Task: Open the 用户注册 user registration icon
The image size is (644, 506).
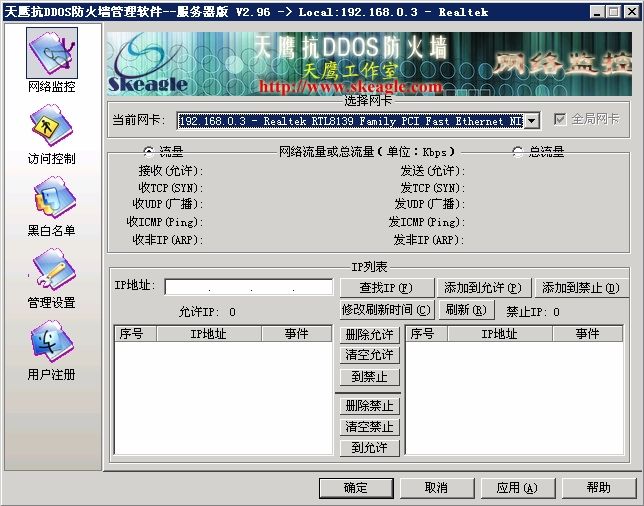Action: point(52,342)
